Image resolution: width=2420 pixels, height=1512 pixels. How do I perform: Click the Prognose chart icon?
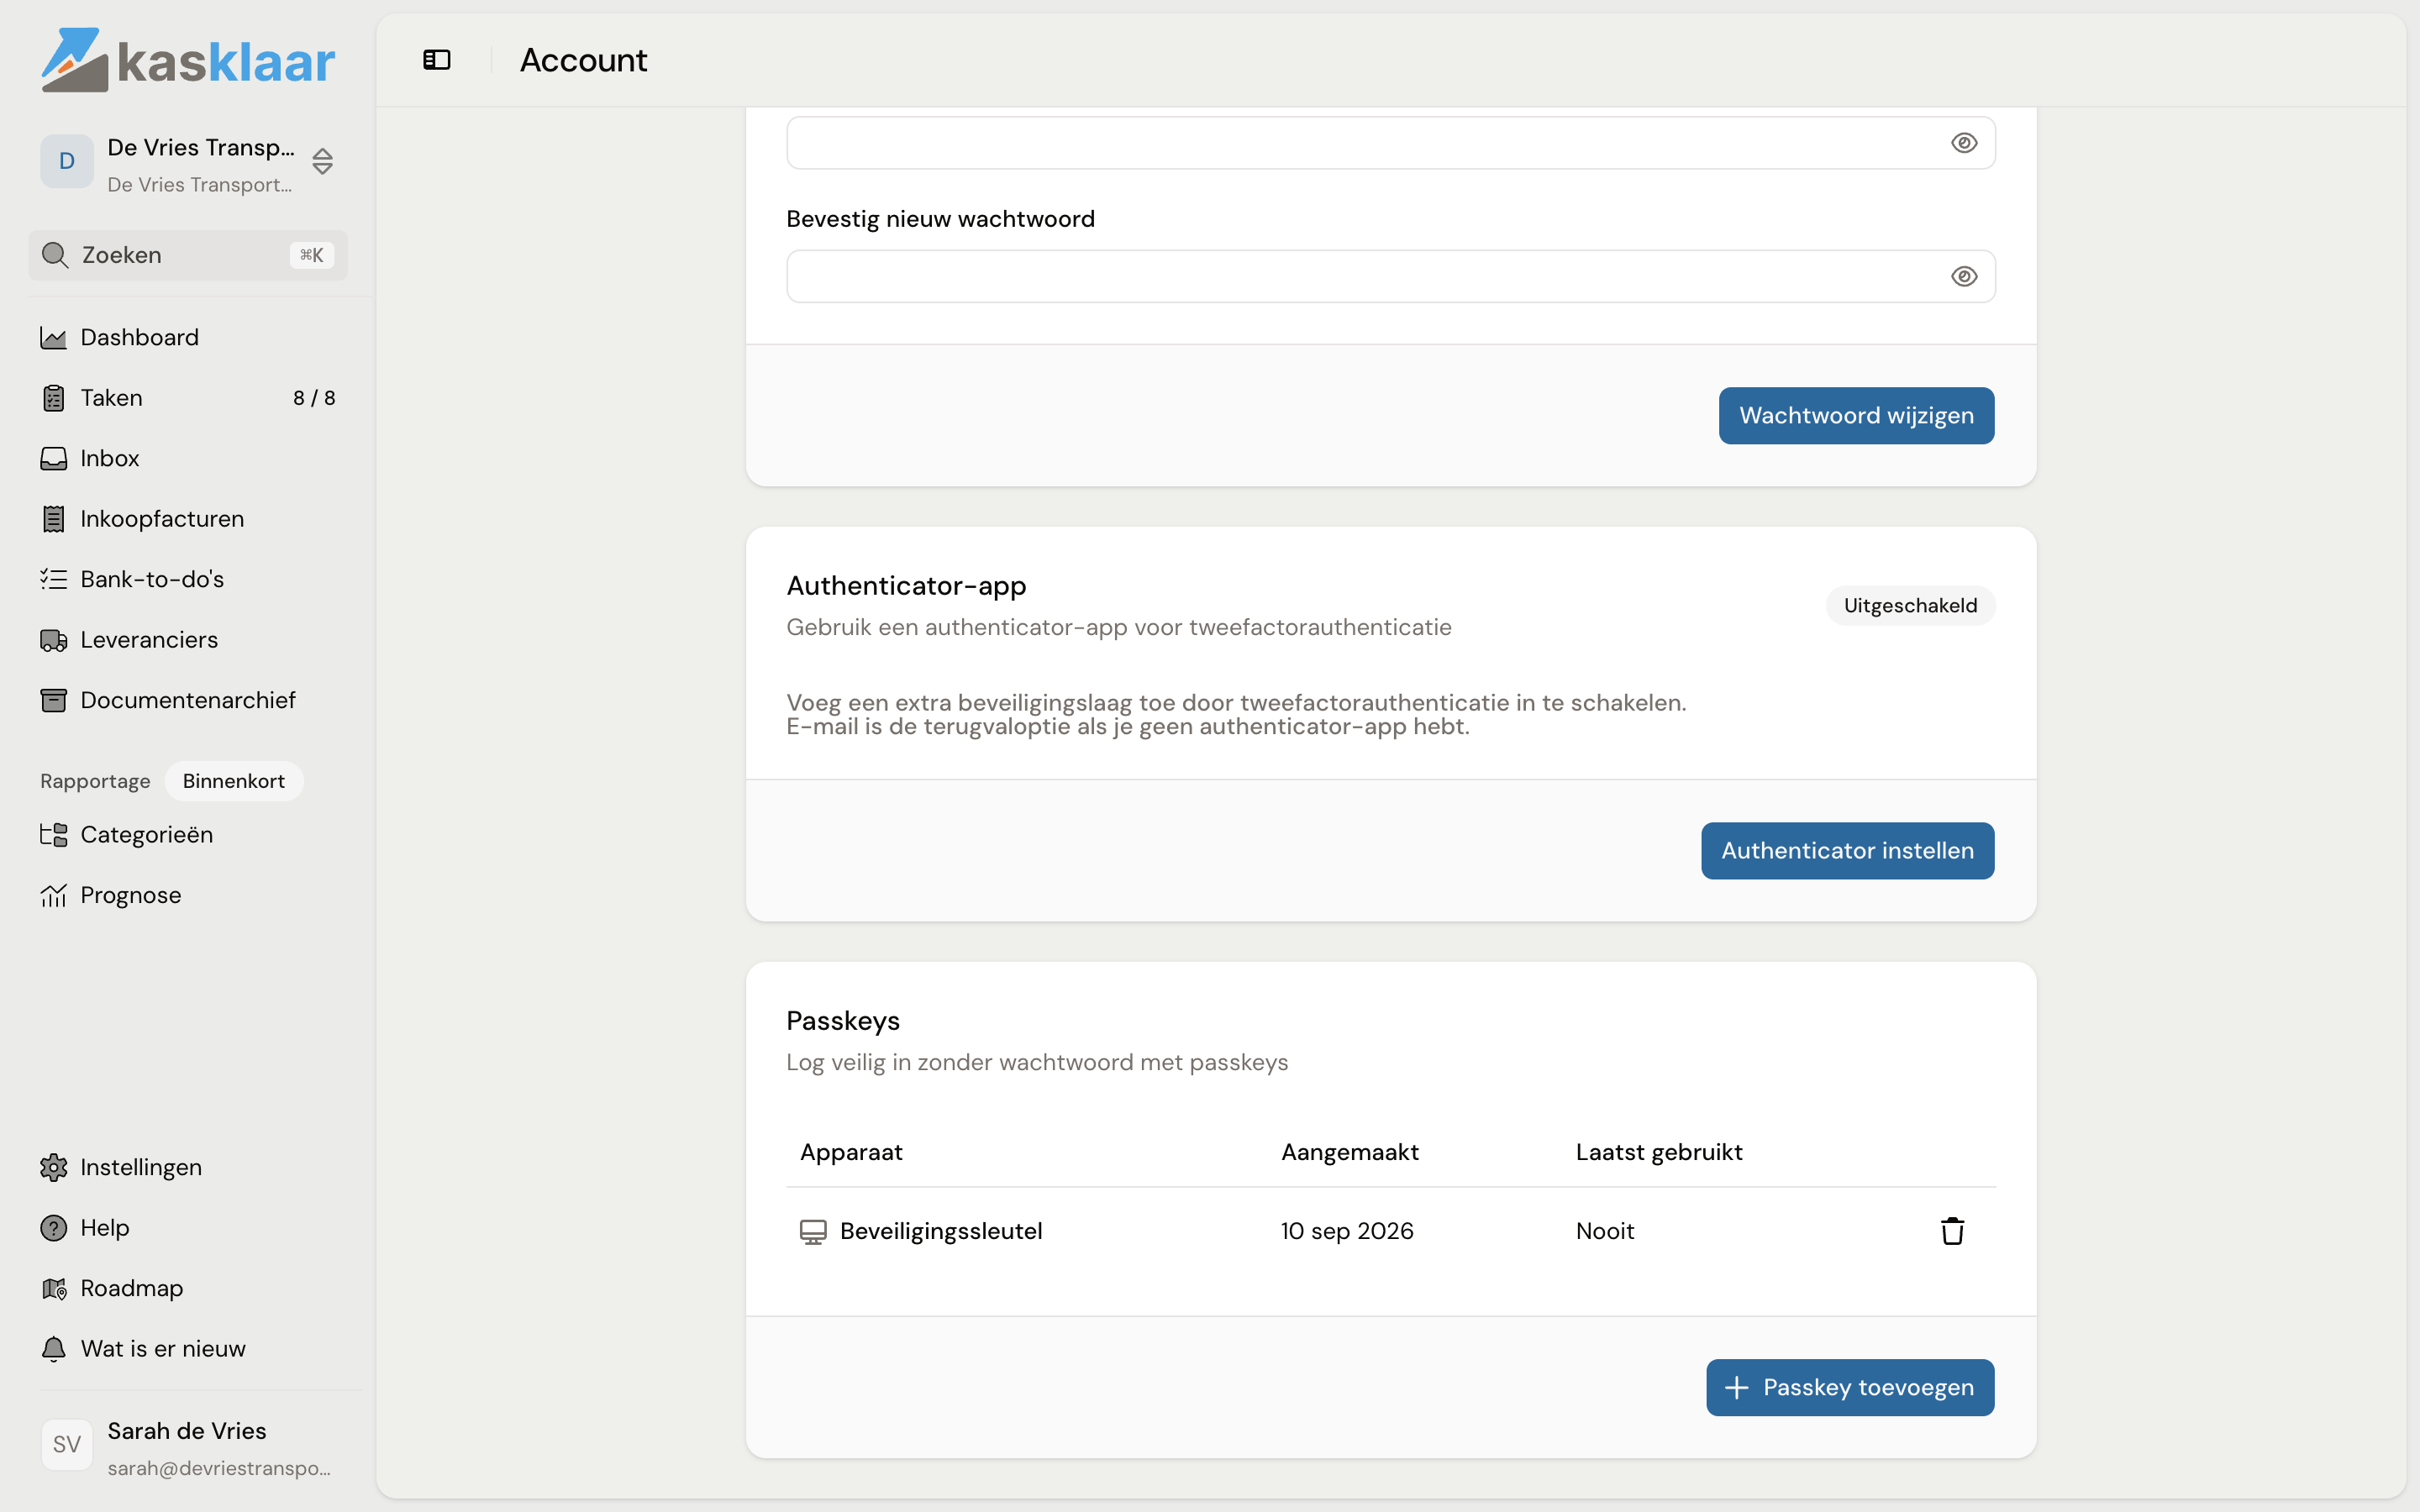tap(54, 895)
